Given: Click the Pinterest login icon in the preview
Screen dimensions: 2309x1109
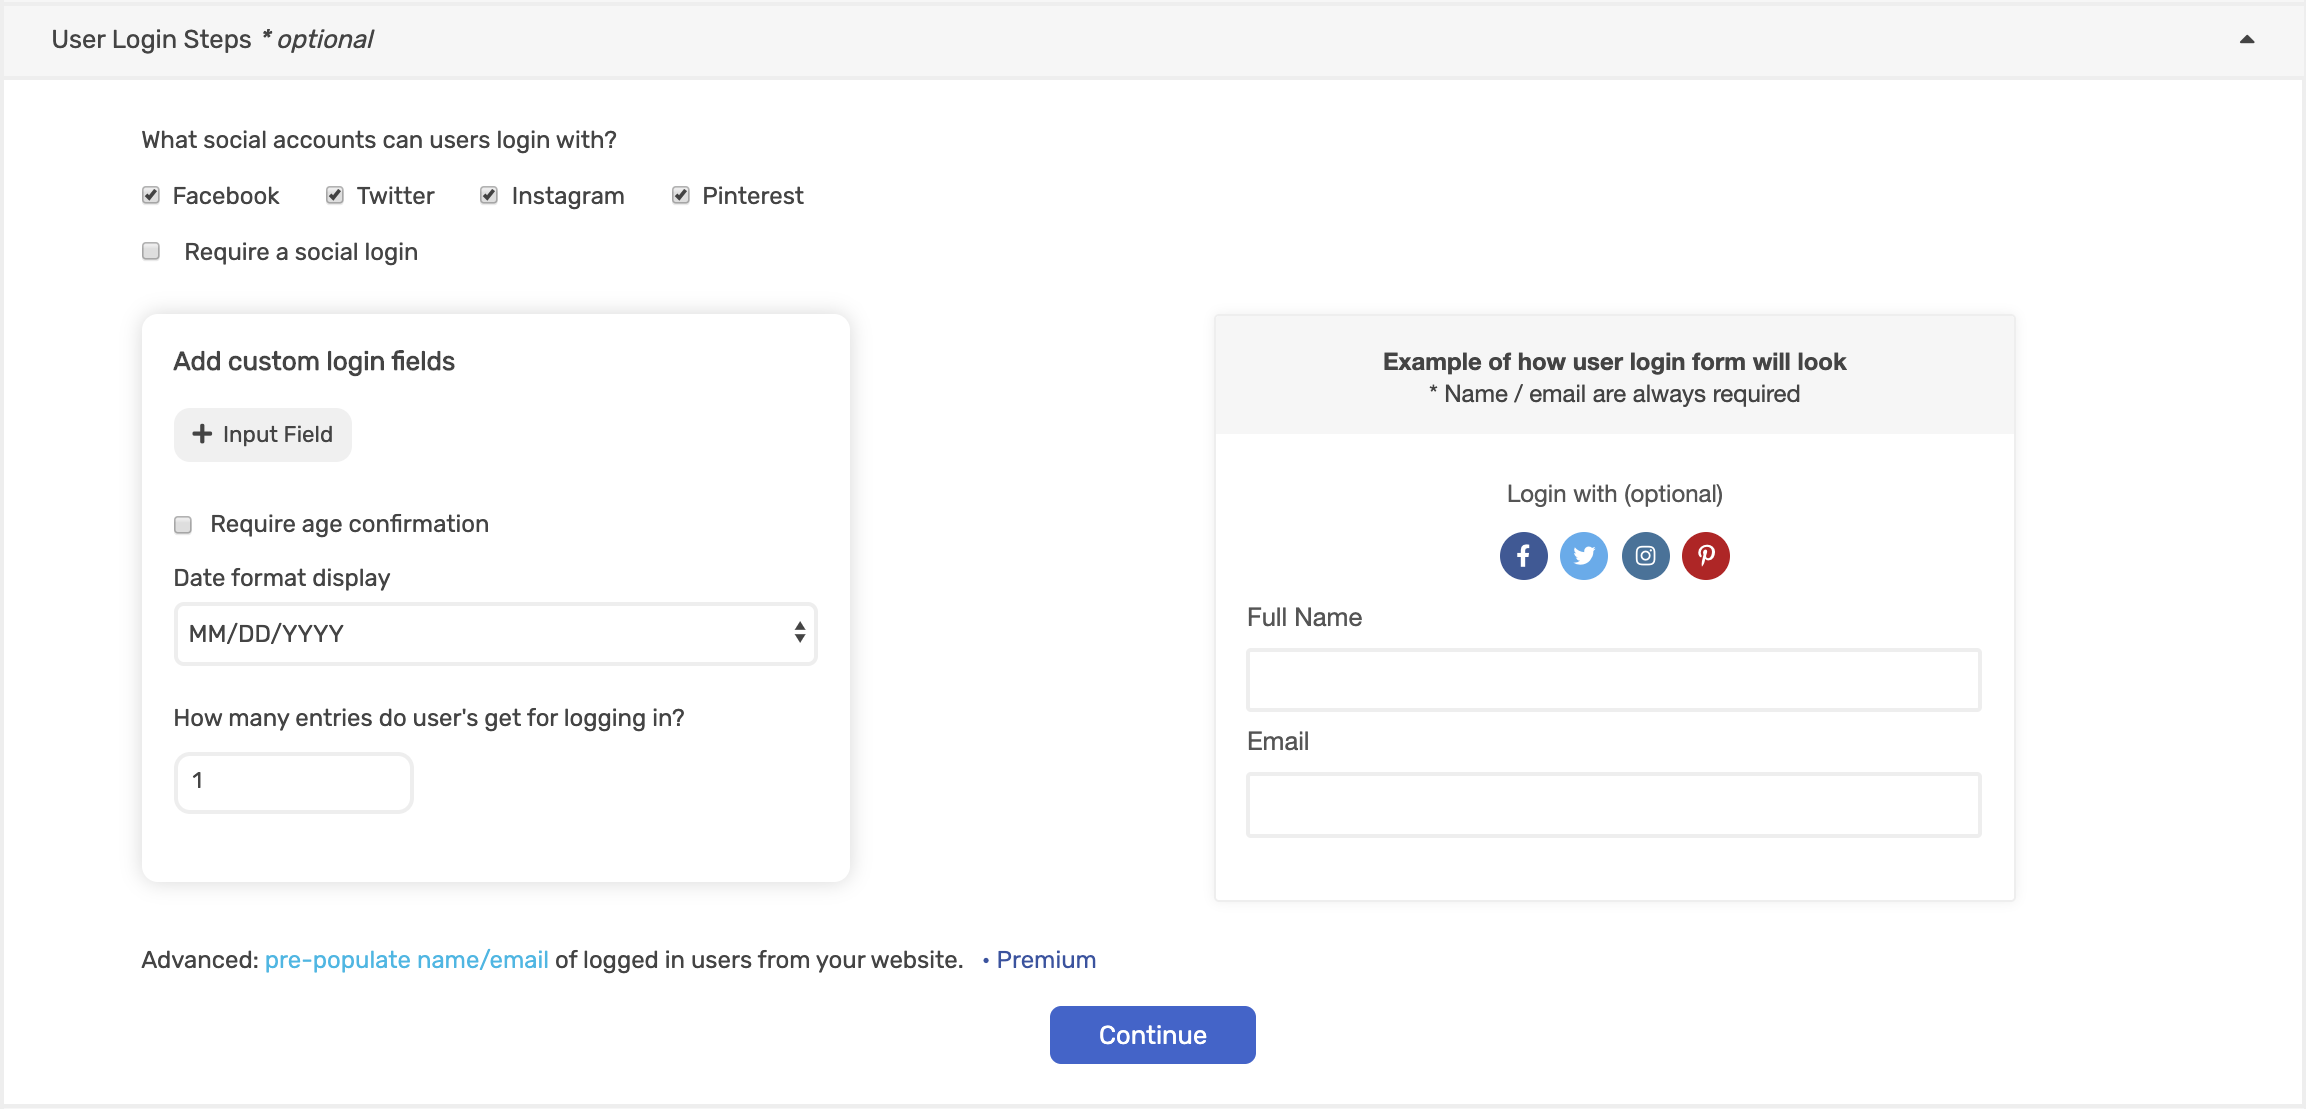Looking at the screenshot, I should pos(1706,556).
